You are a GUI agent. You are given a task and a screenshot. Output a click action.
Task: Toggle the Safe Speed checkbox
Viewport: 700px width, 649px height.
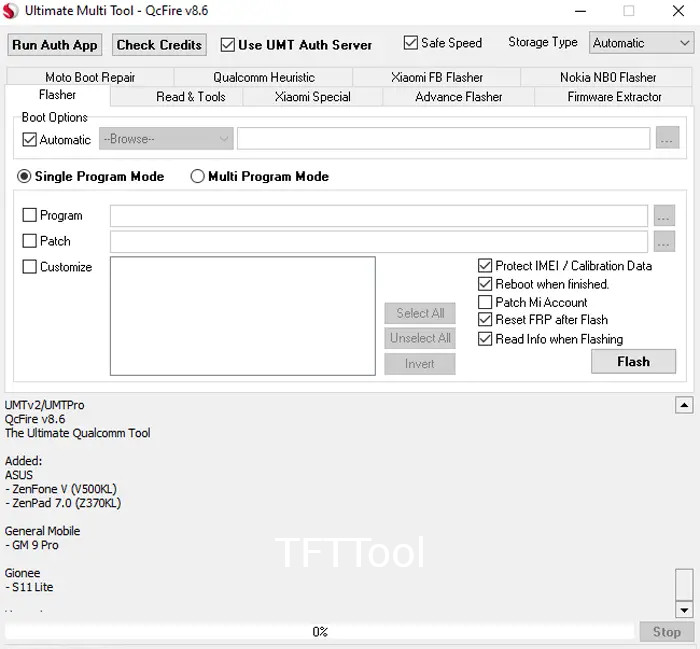point(411,43)
